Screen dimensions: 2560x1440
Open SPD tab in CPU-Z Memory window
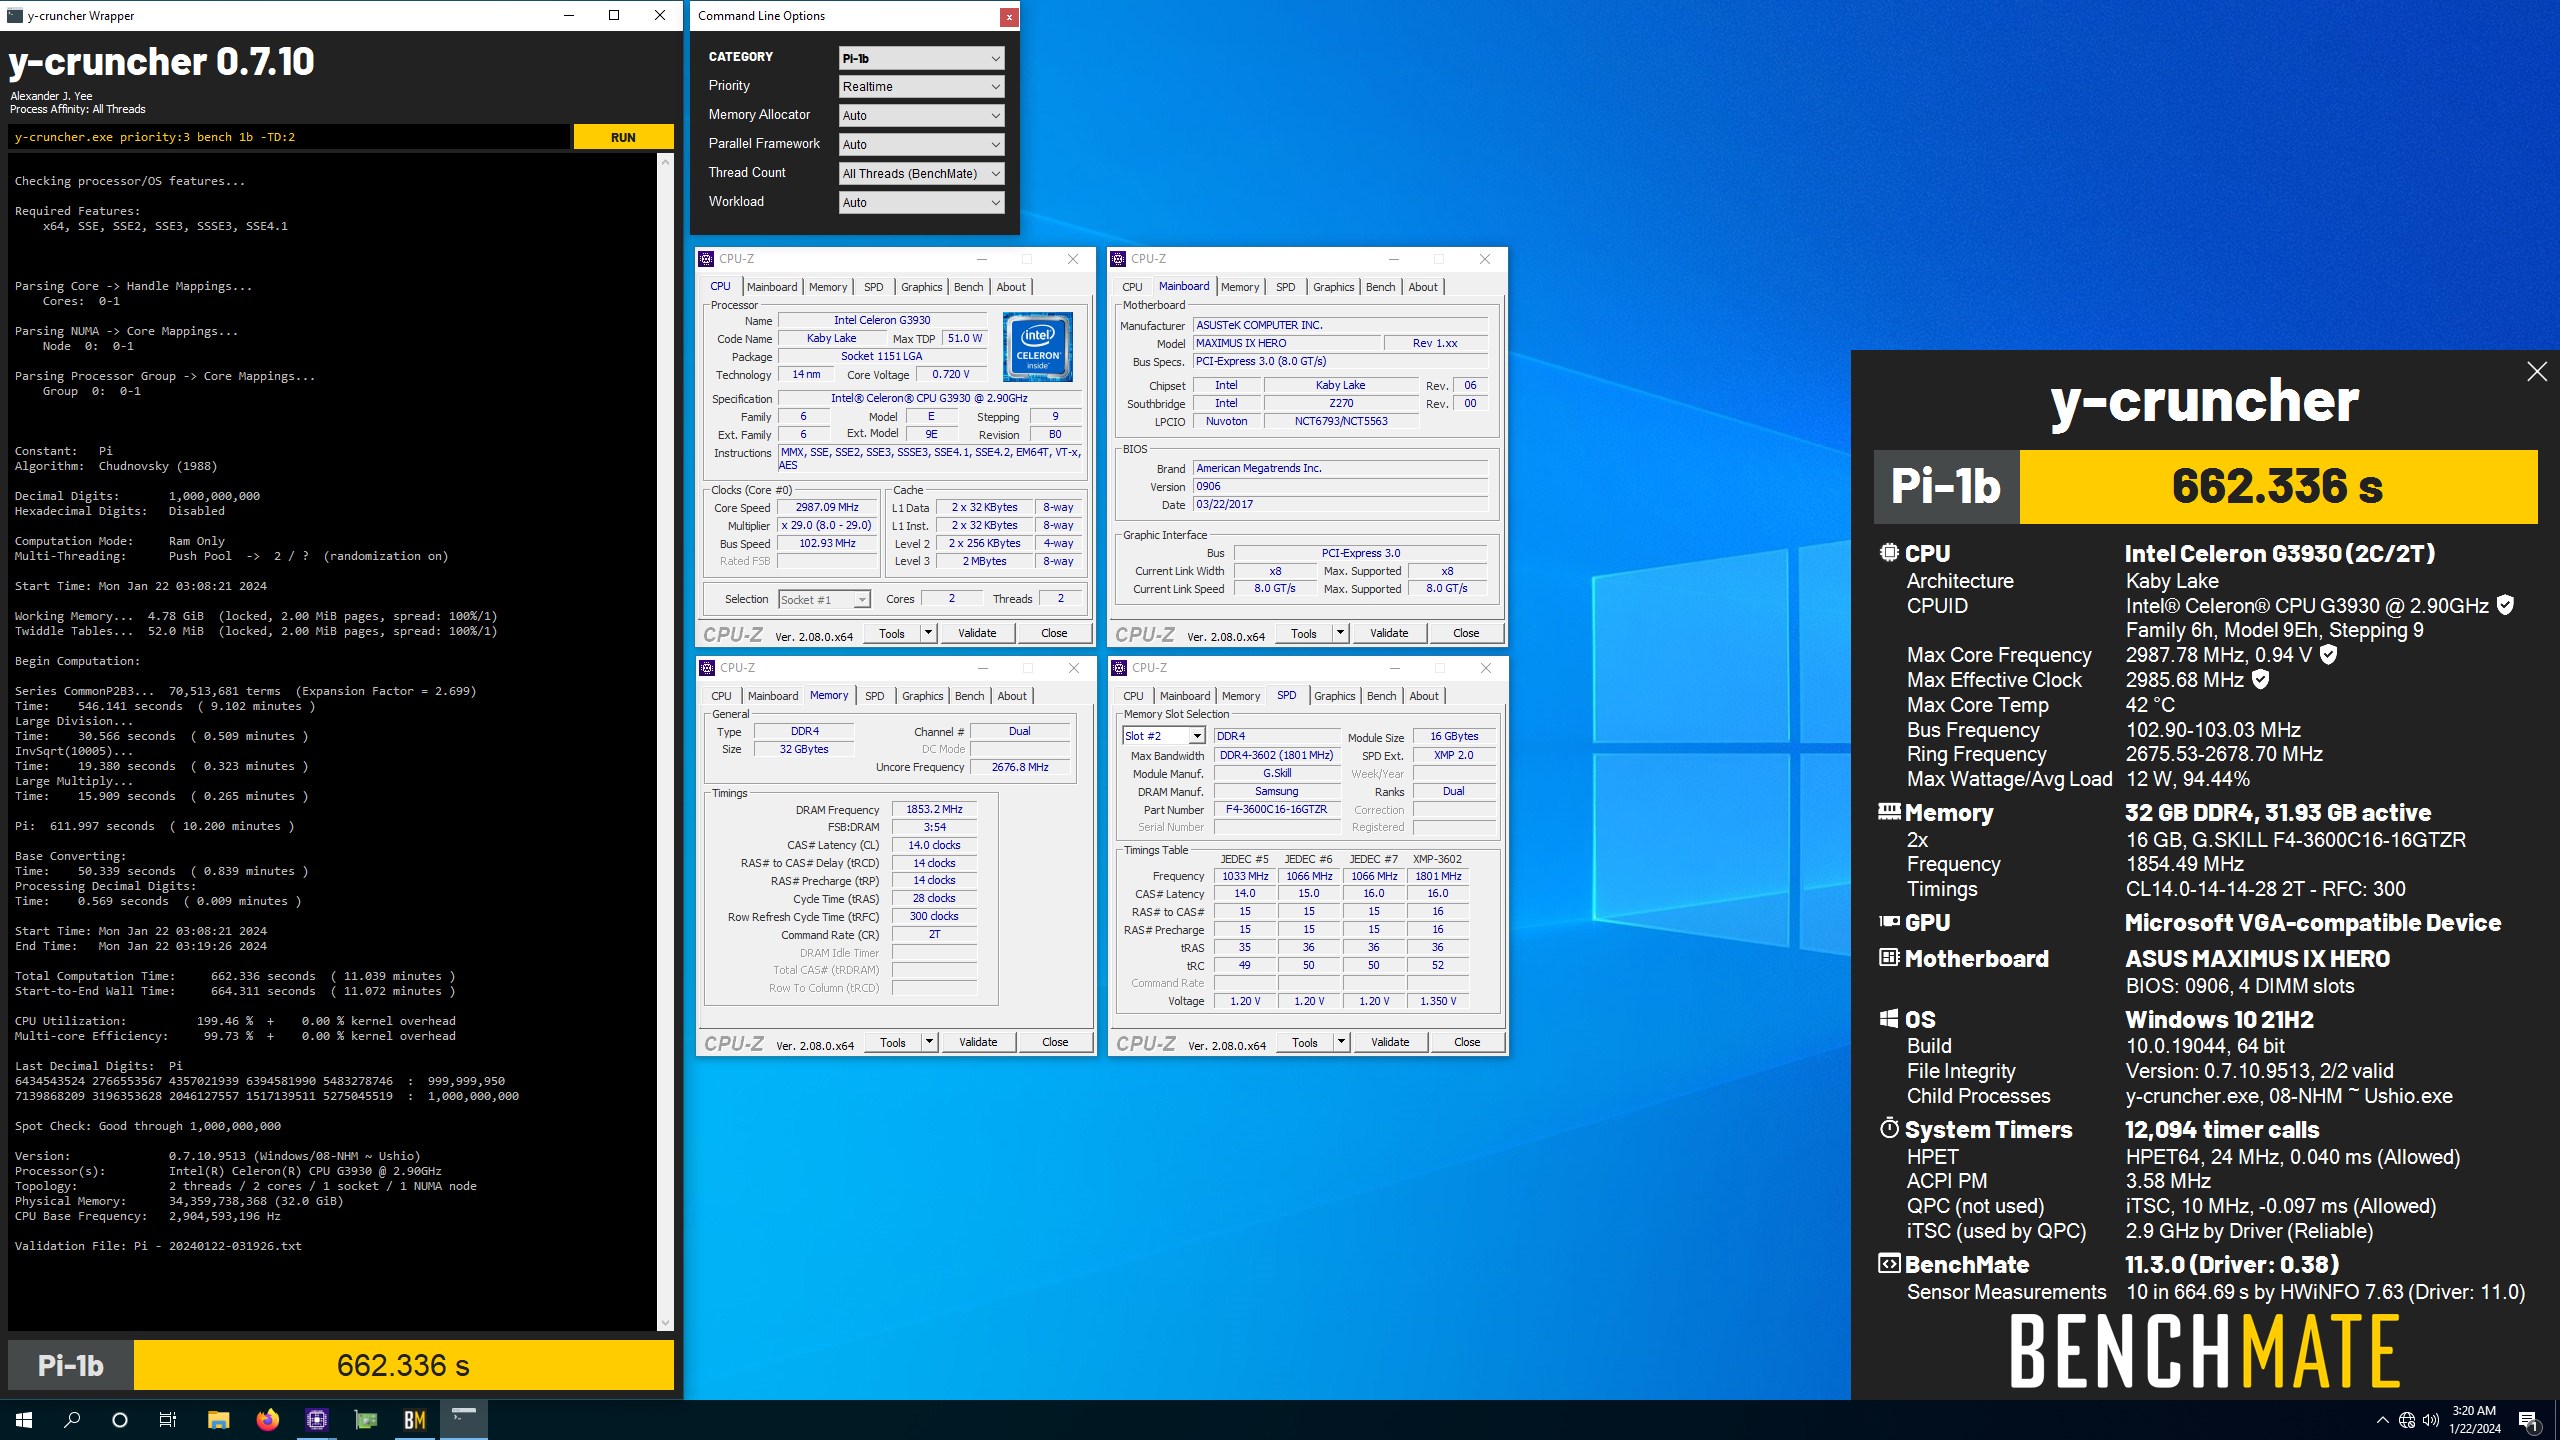click(874, 696)
